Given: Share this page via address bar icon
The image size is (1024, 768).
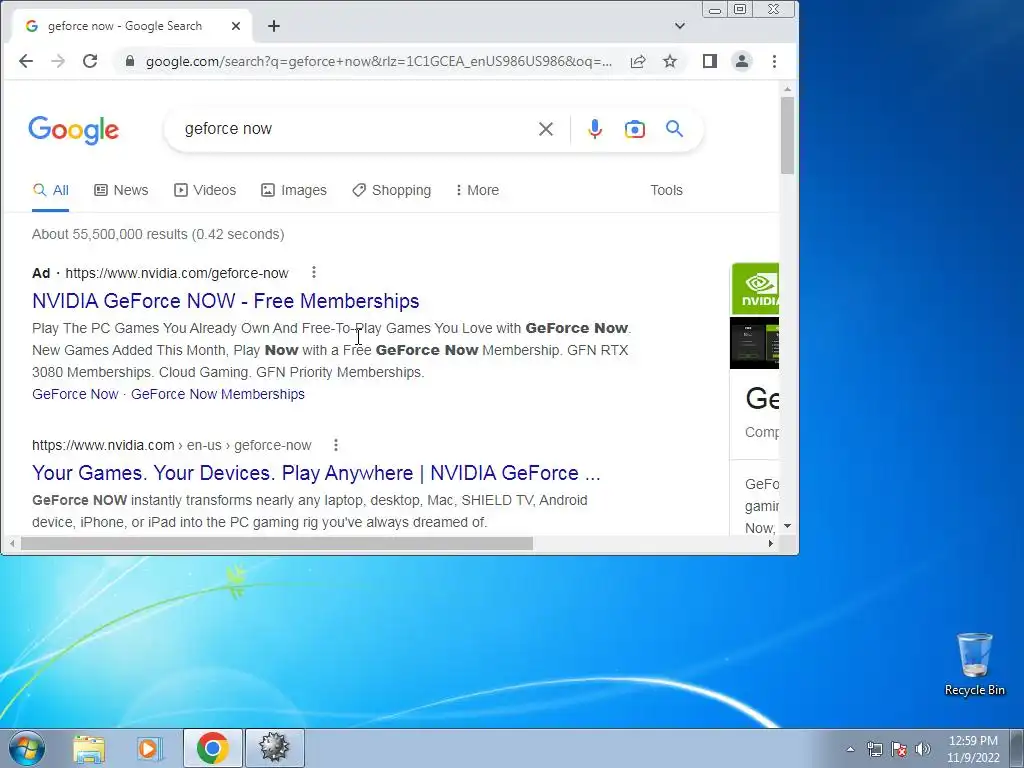Looking at the screenshot, I should [638, 61].
